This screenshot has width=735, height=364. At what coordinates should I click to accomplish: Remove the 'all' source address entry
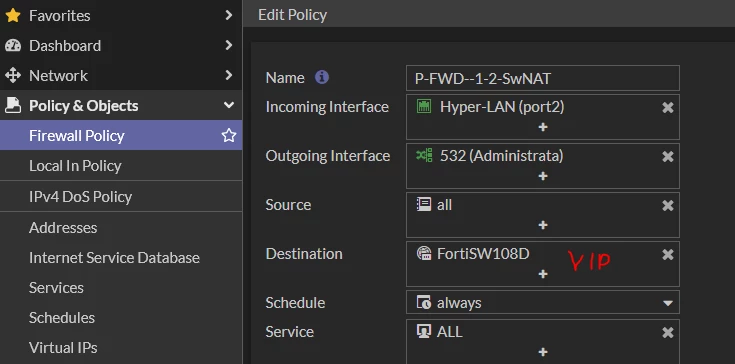click(x=668, y=206)
